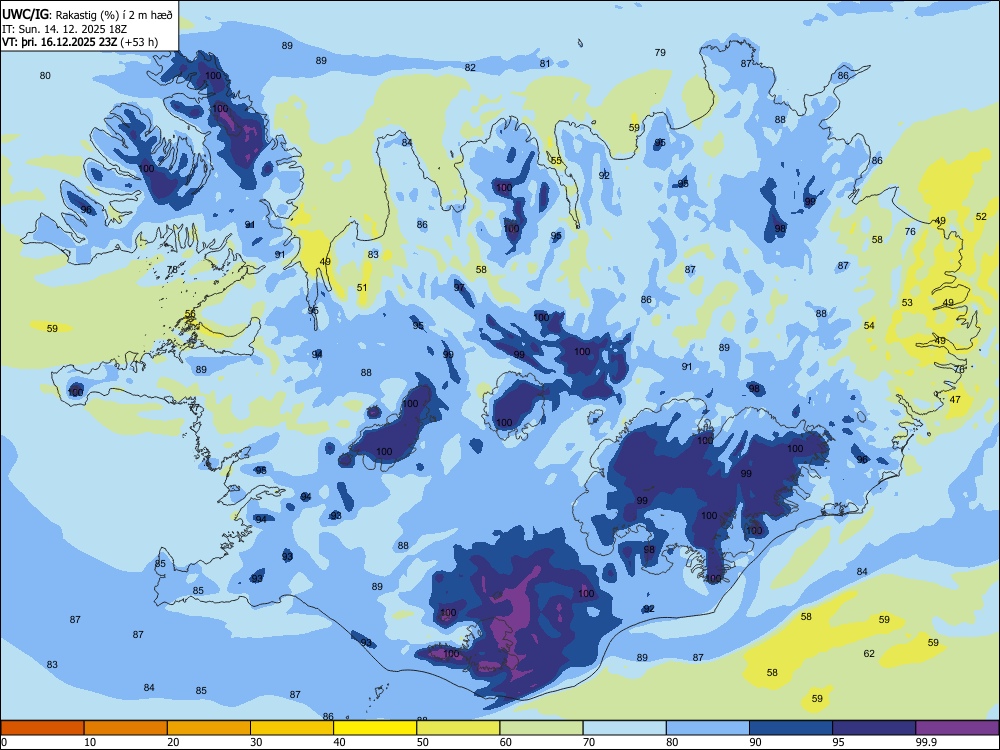Click the humidity value "52" on the map
The width and height of the screenshot is (1000, 750).
[981, 216]
